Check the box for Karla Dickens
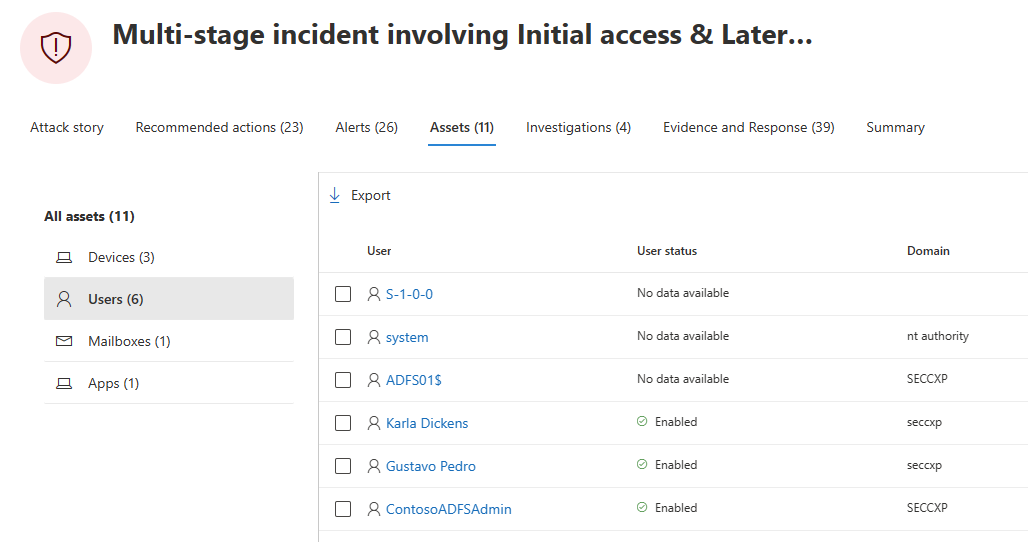Viewport: 1028px width, 542px height. (x=343, y=423)
